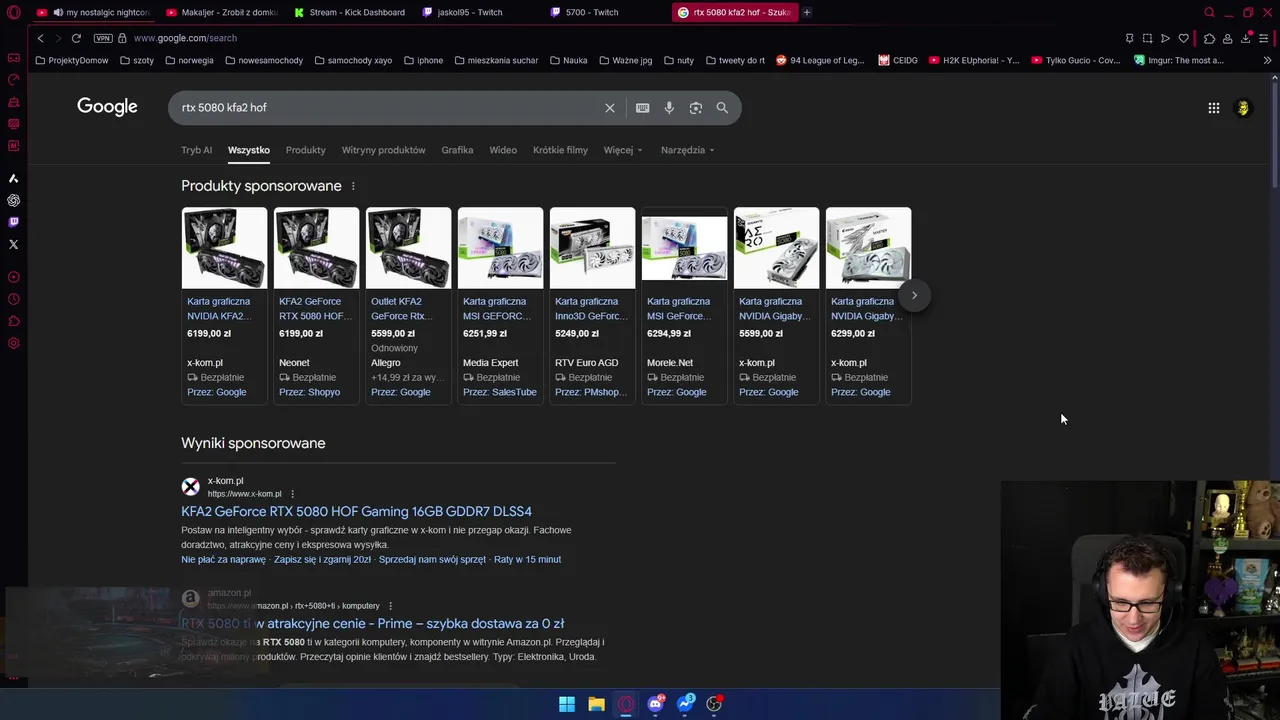Open norwegia bookmark folder

(189, 60)
